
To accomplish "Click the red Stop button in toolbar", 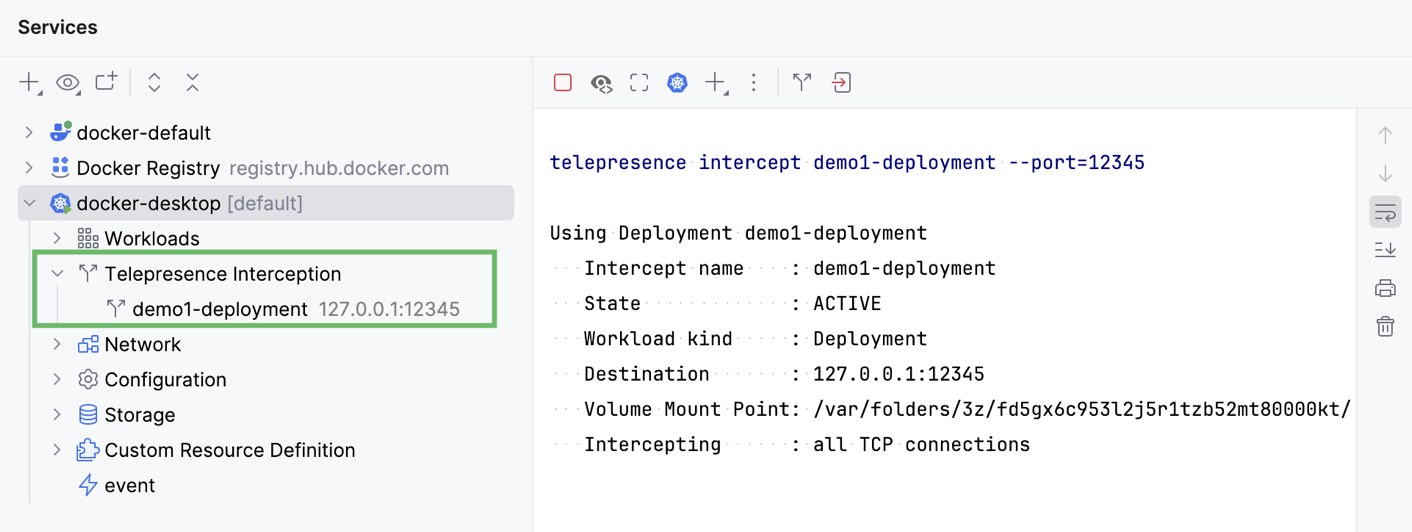I will (x=563, y=83).
